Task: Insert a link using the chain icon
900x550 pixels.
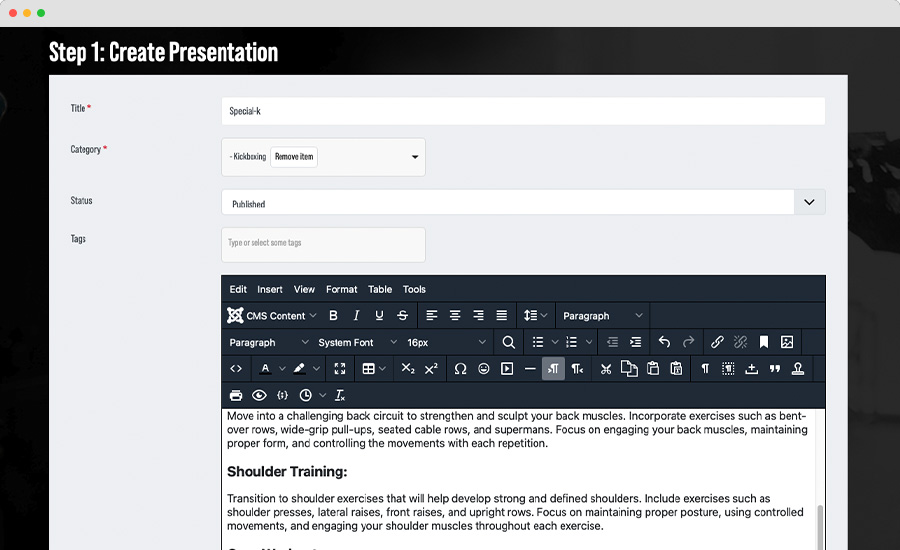Action: (717, 342)
